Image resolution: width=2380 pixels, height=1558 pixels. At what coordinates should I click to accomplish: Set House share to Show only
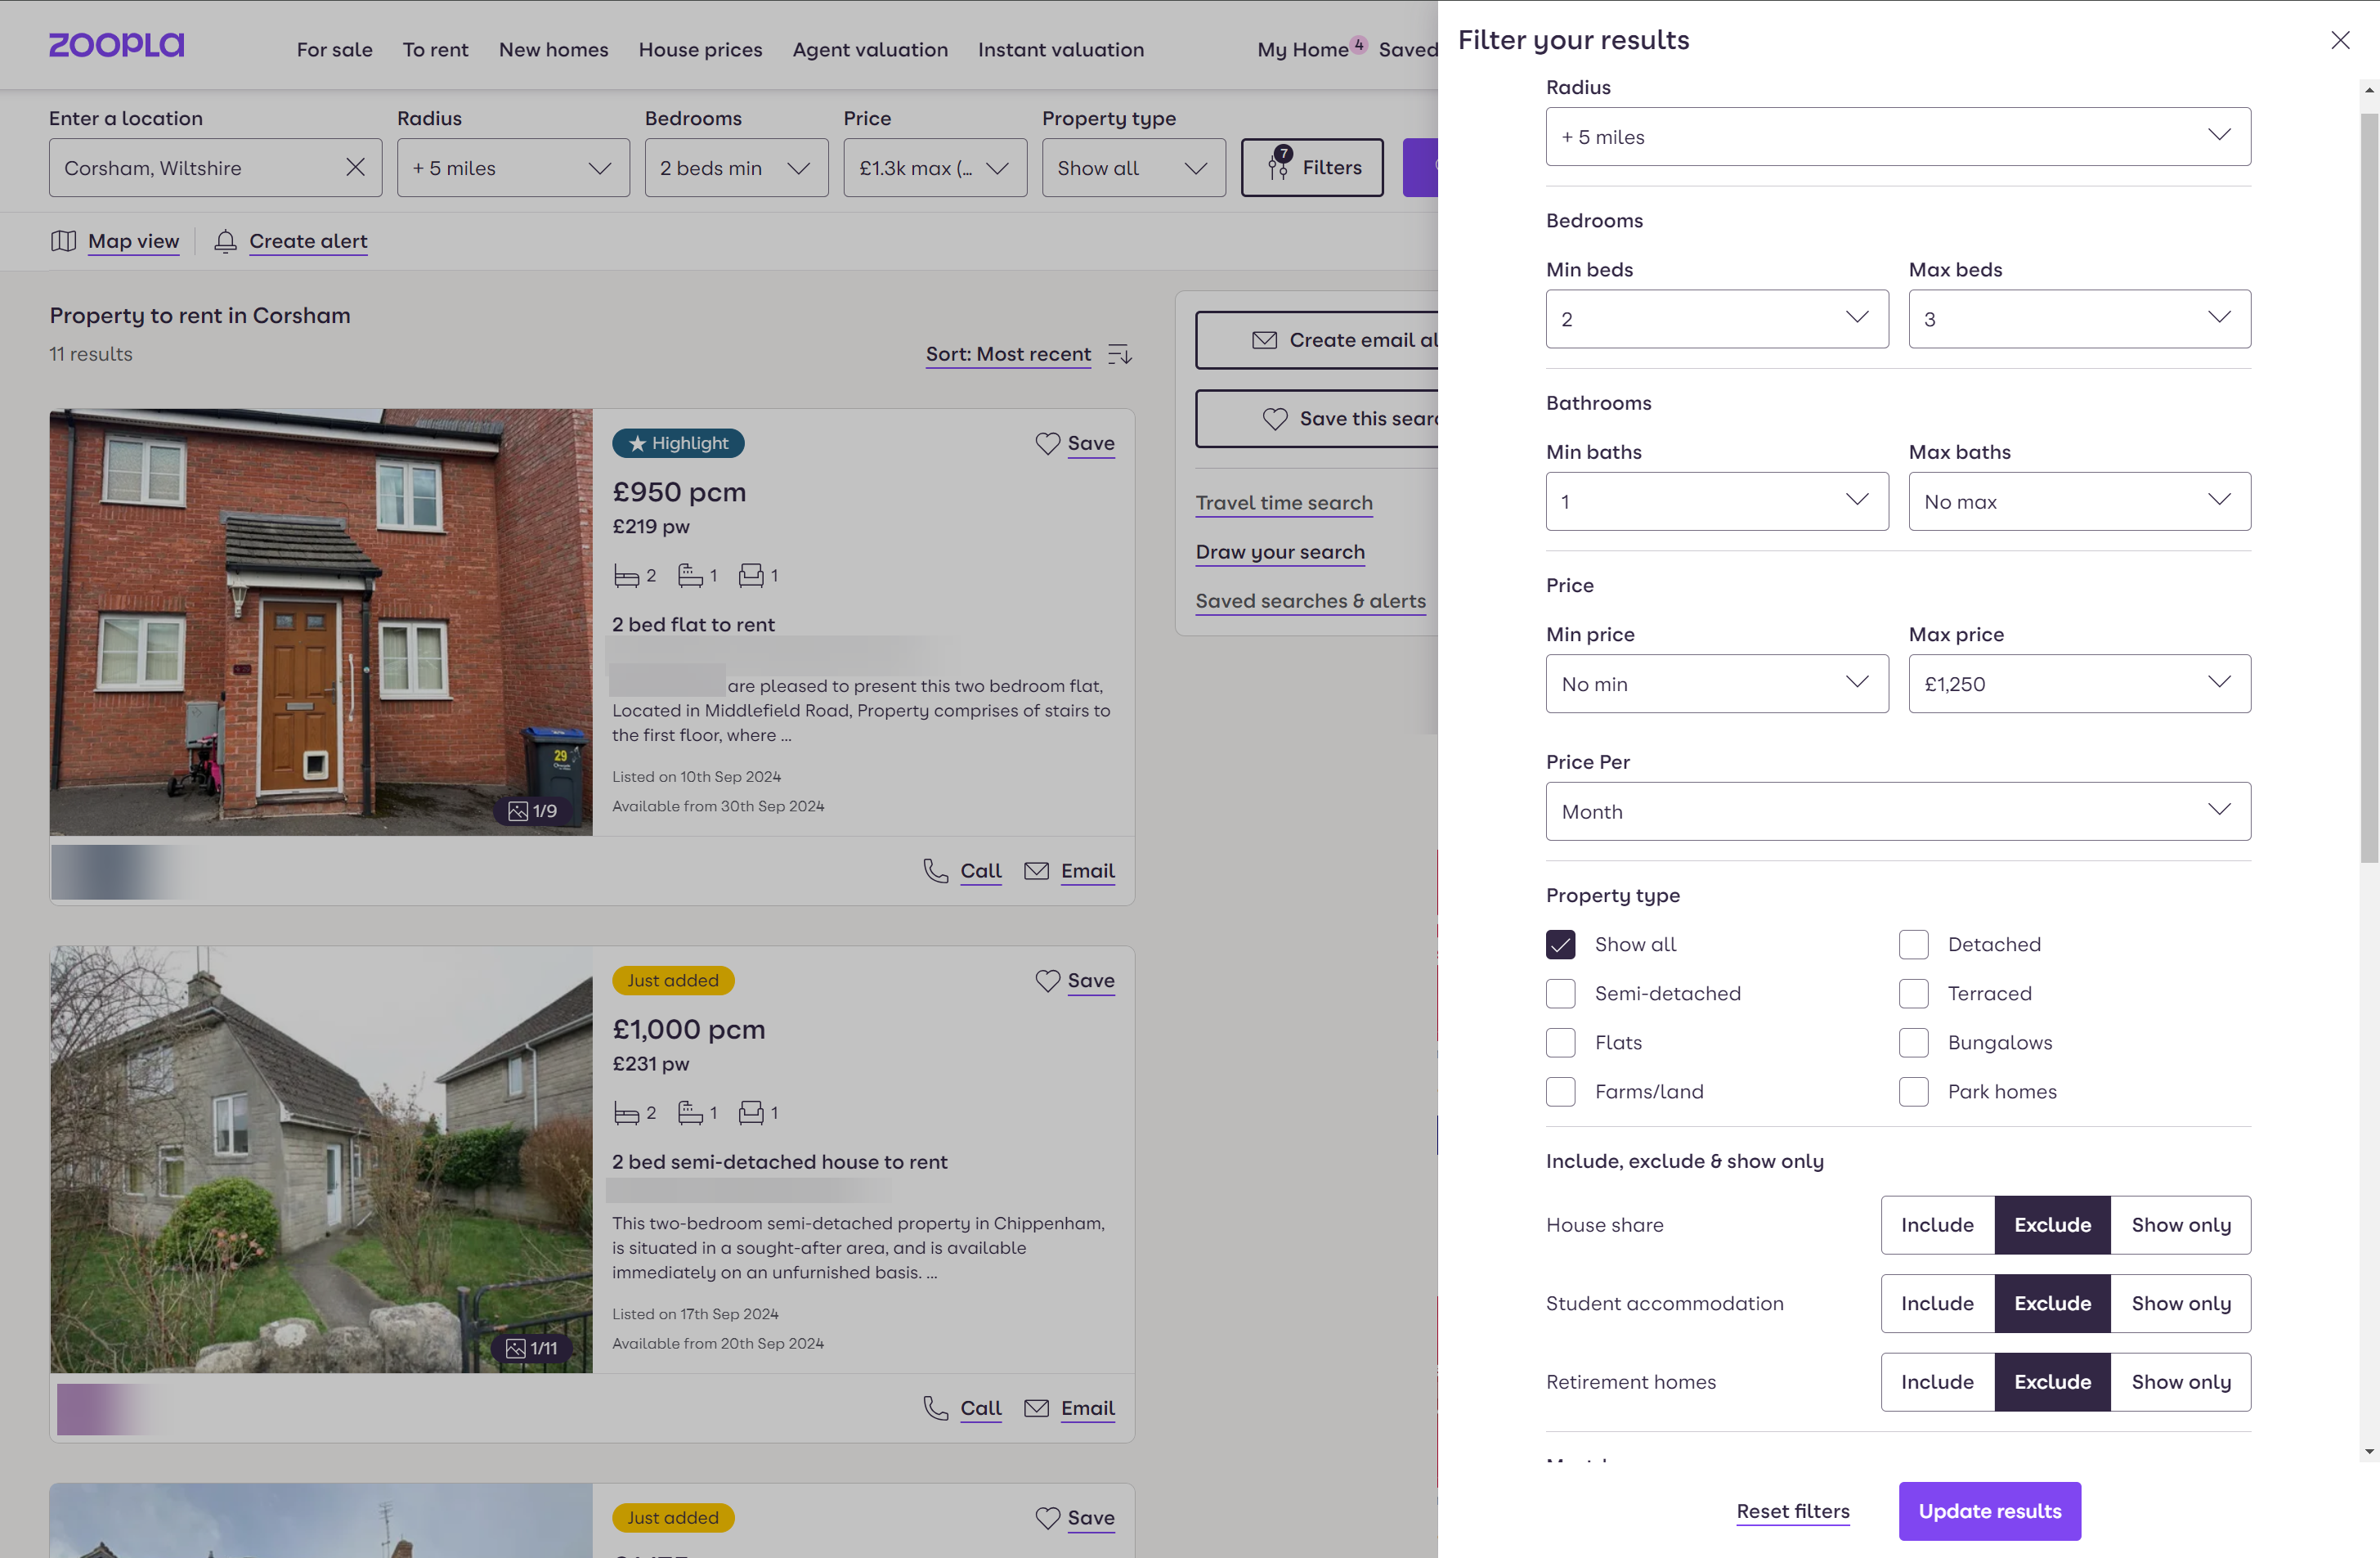pos(2180,1225)
